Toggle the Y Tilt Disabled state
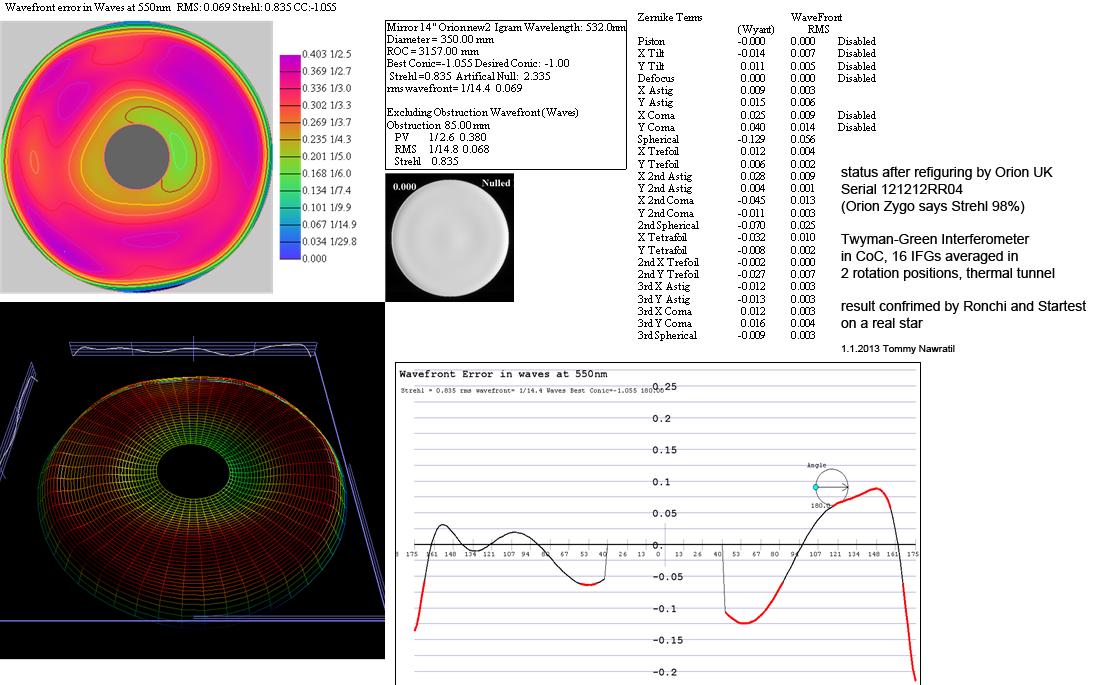Viewport: 1102px width, 685px height. (856, 66)
